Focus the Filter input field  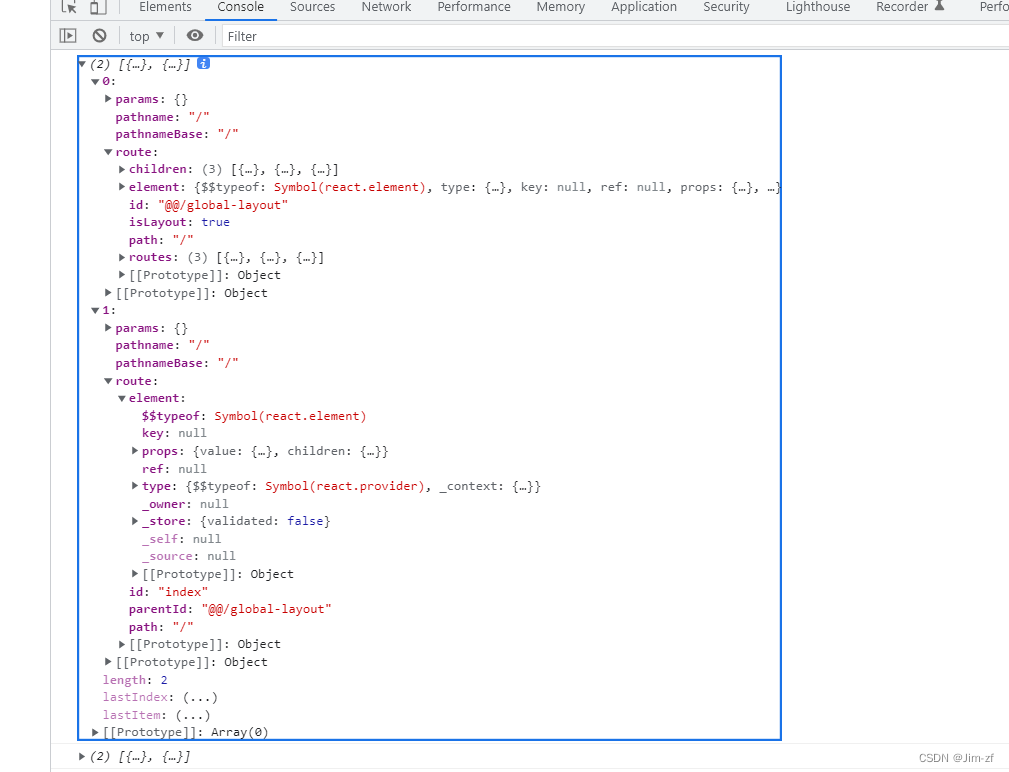[x=615, y=36]
